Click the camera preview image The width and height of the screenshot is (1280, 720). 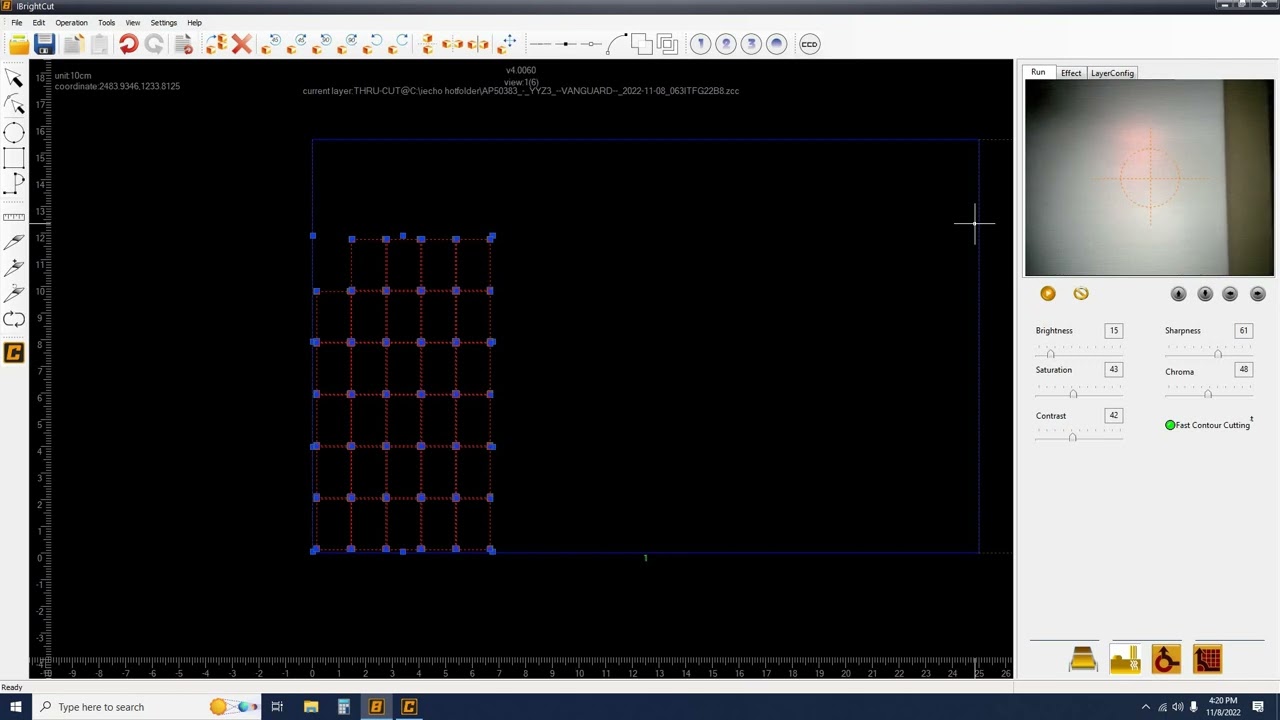[x=1149, y=178]
